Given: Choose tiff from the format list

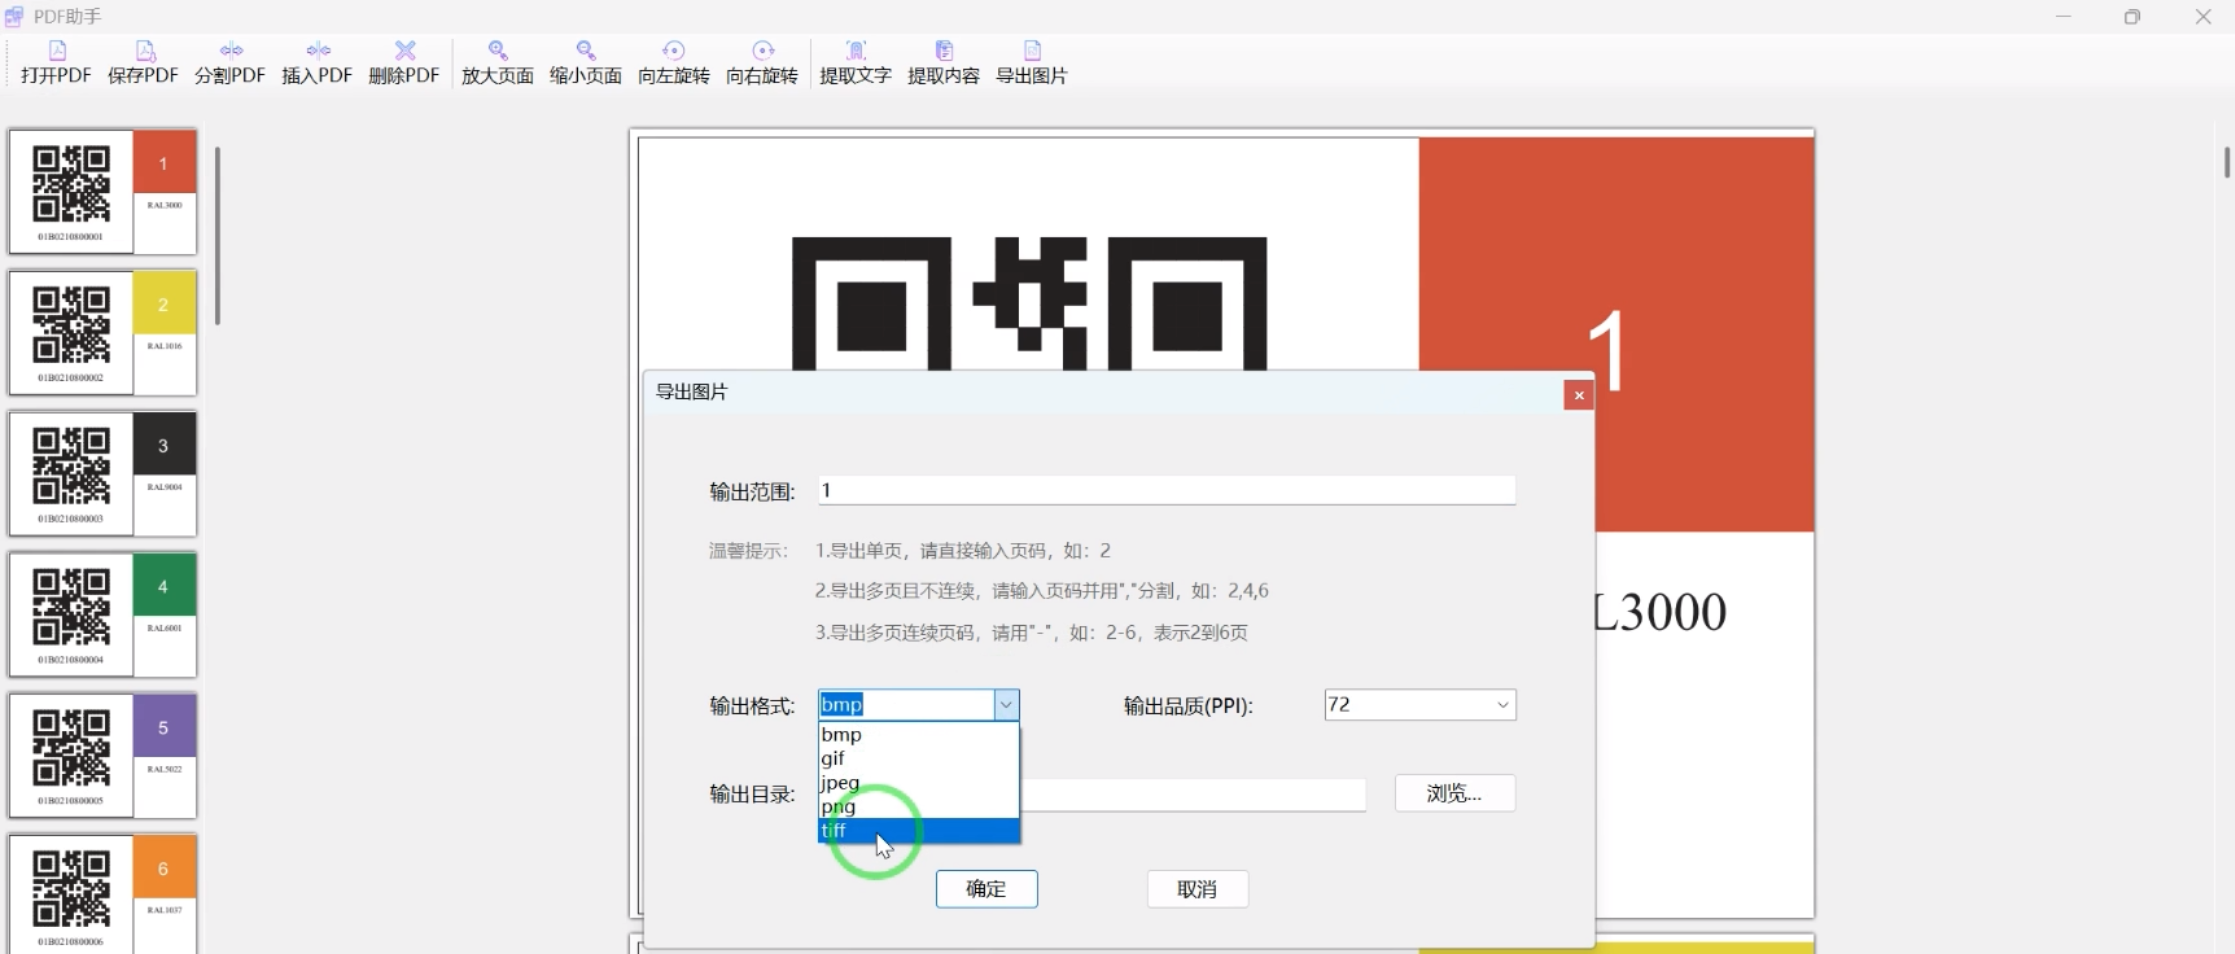Looking at the screenshot, I should (918, 831).
